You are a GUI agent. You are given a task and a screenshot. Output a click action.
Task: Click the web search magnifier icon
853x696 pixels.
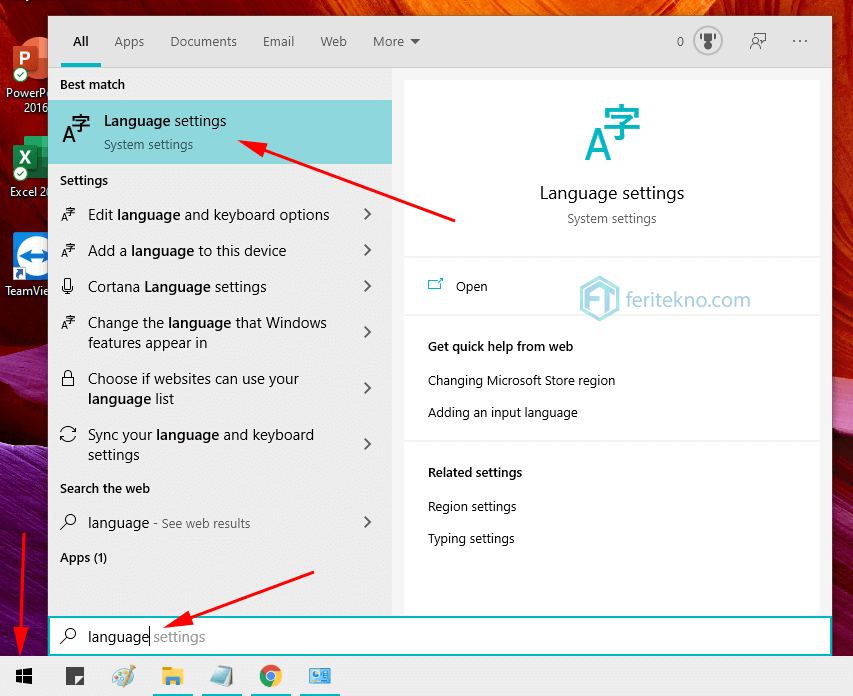point(68,522)
